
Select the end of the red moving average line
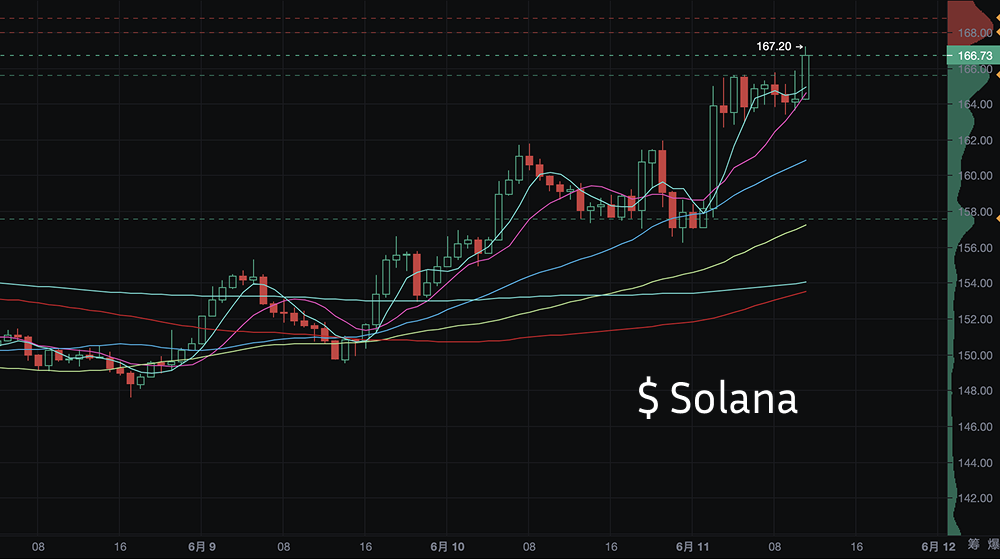805,291
